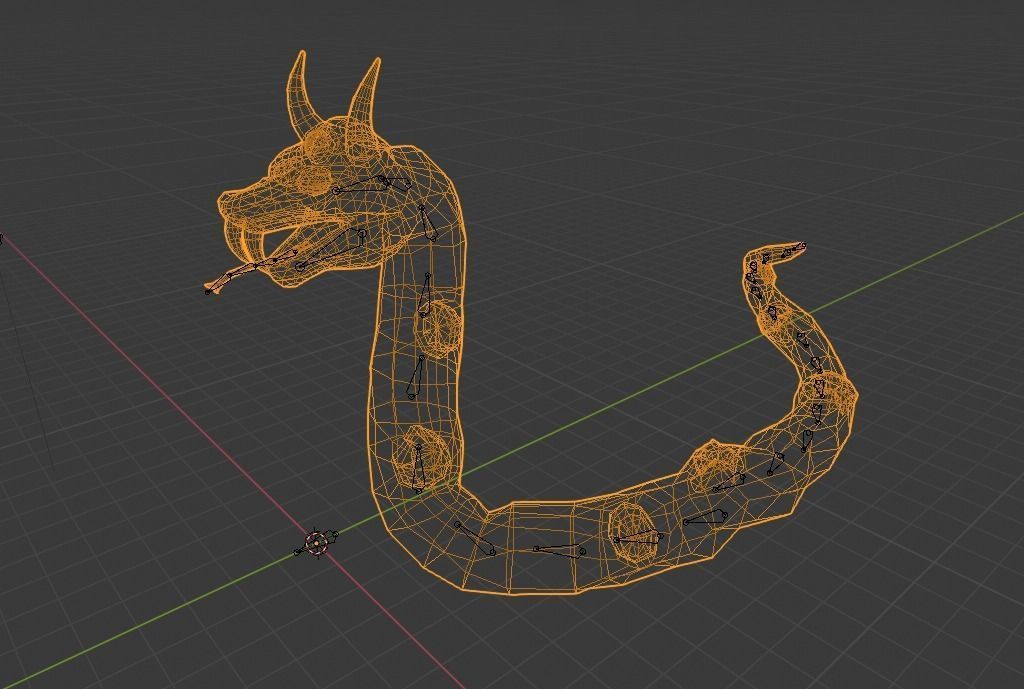Screen dimensions: 1024x689
Task: Click the tail tip of the serpent
Action: pos(801,246)
